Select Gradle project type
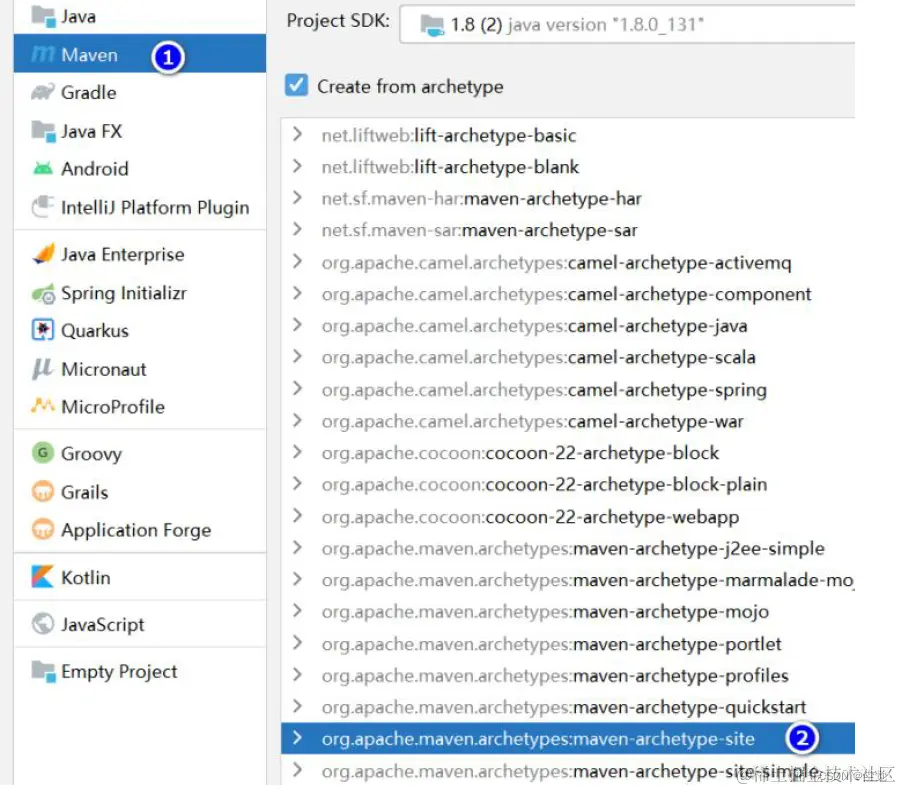The image size is (902, 791). click(140, 92)
